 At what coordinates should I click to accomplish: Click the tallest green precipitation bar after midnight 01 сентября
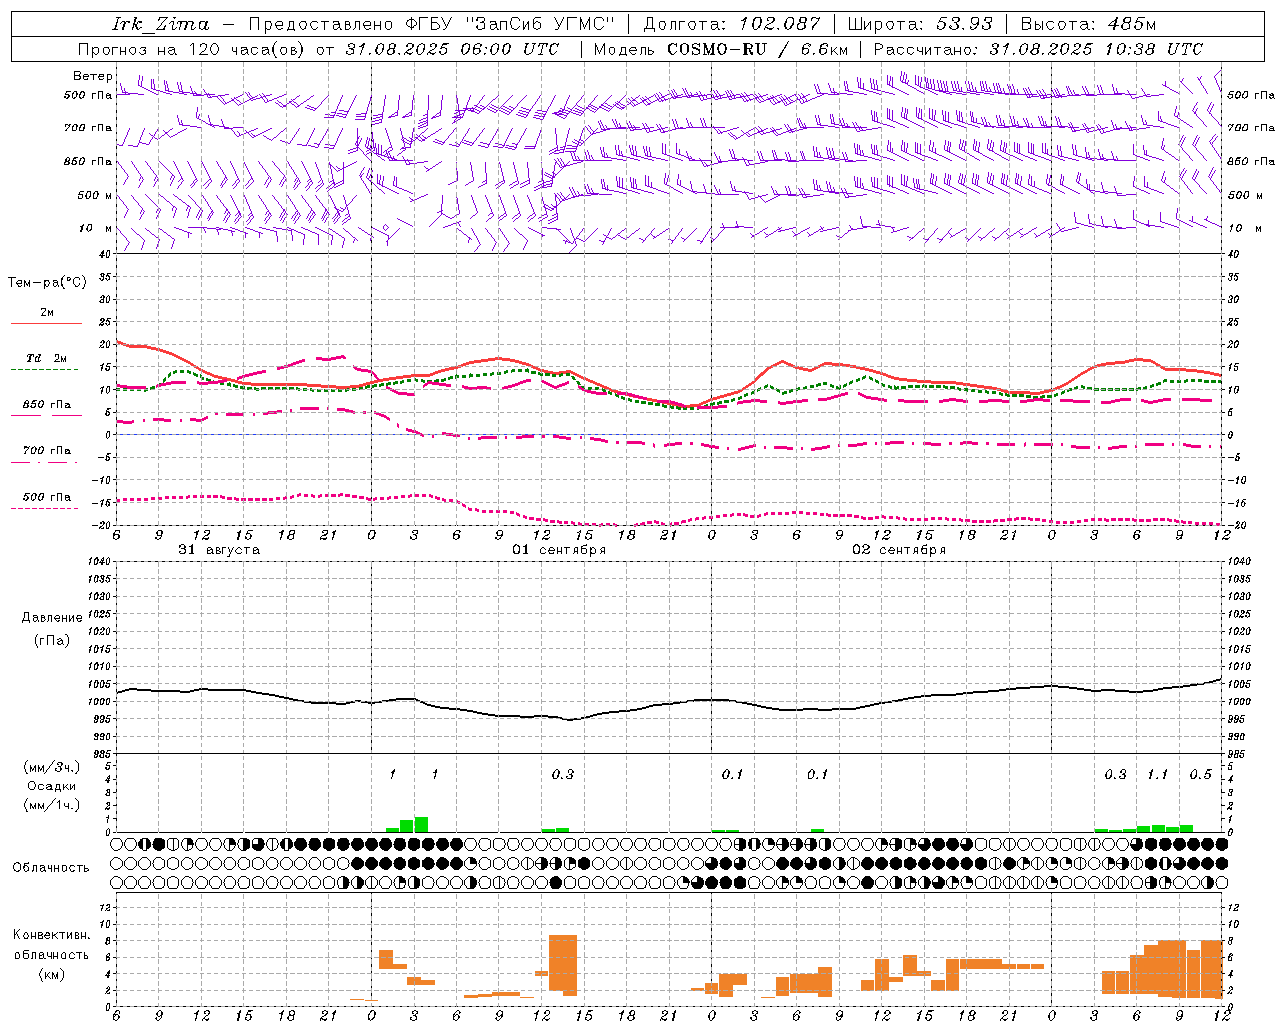tap(421, 825)
